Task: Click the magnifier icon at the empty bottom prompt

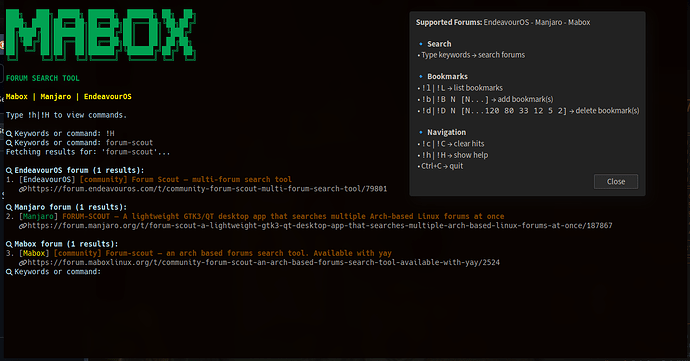Action: pos(9,272)
